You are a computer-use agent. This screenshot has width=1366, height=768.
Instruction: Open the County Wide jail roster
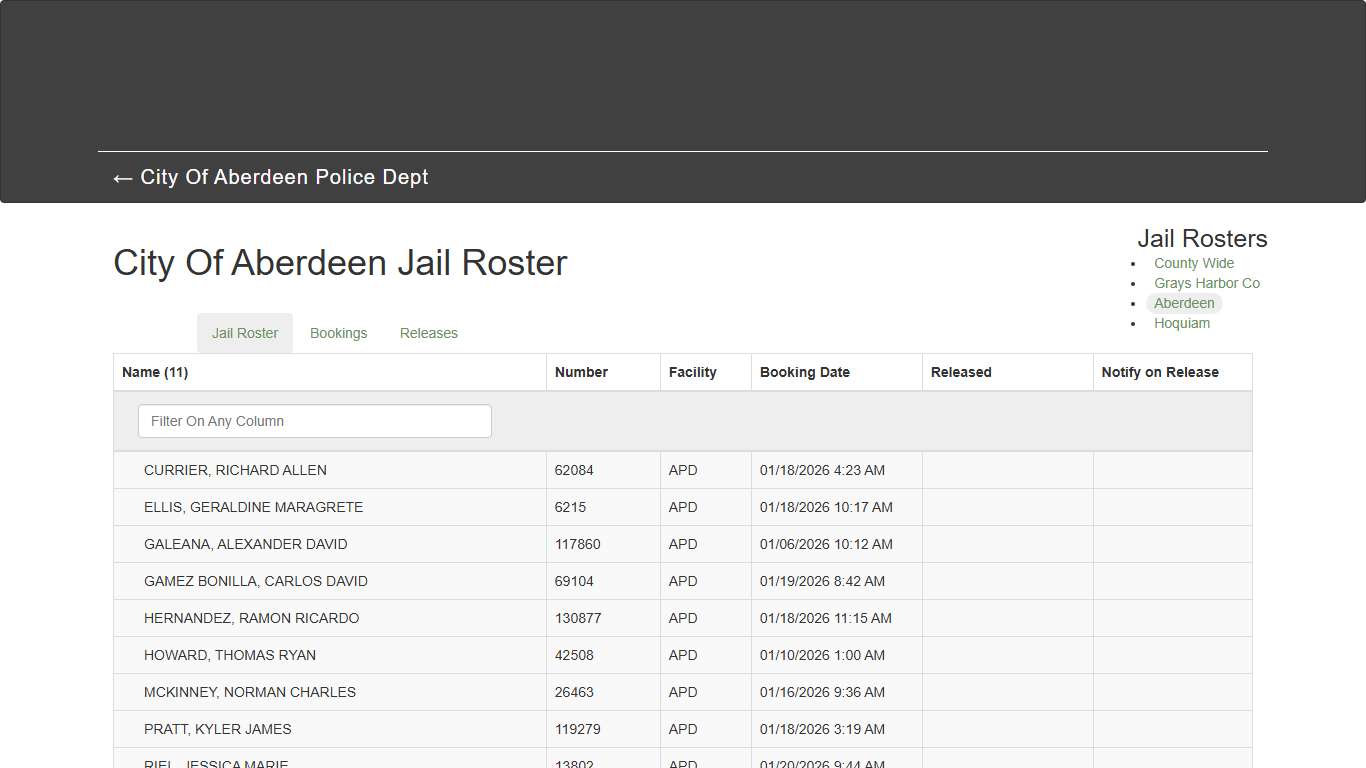tap(1193, 263)
